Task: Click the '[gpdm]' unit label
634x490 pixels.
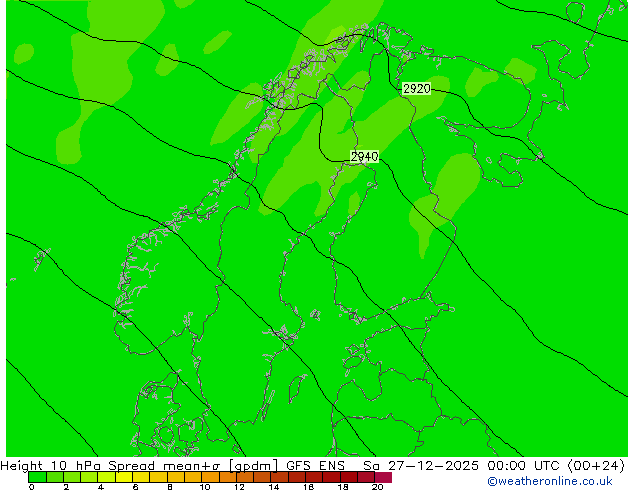Action: [254, 466]
